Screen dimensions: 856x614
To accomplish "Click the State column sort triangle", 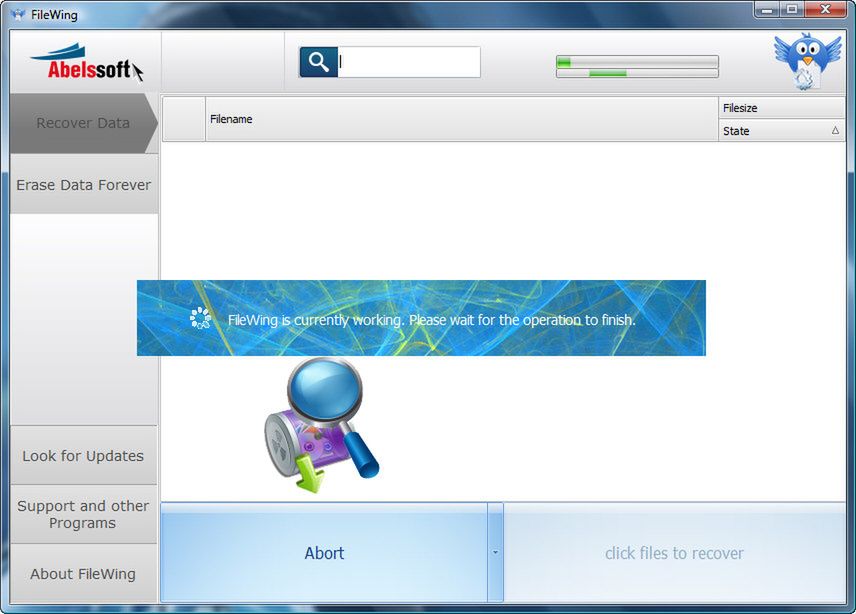I will [x=835, y=130].
